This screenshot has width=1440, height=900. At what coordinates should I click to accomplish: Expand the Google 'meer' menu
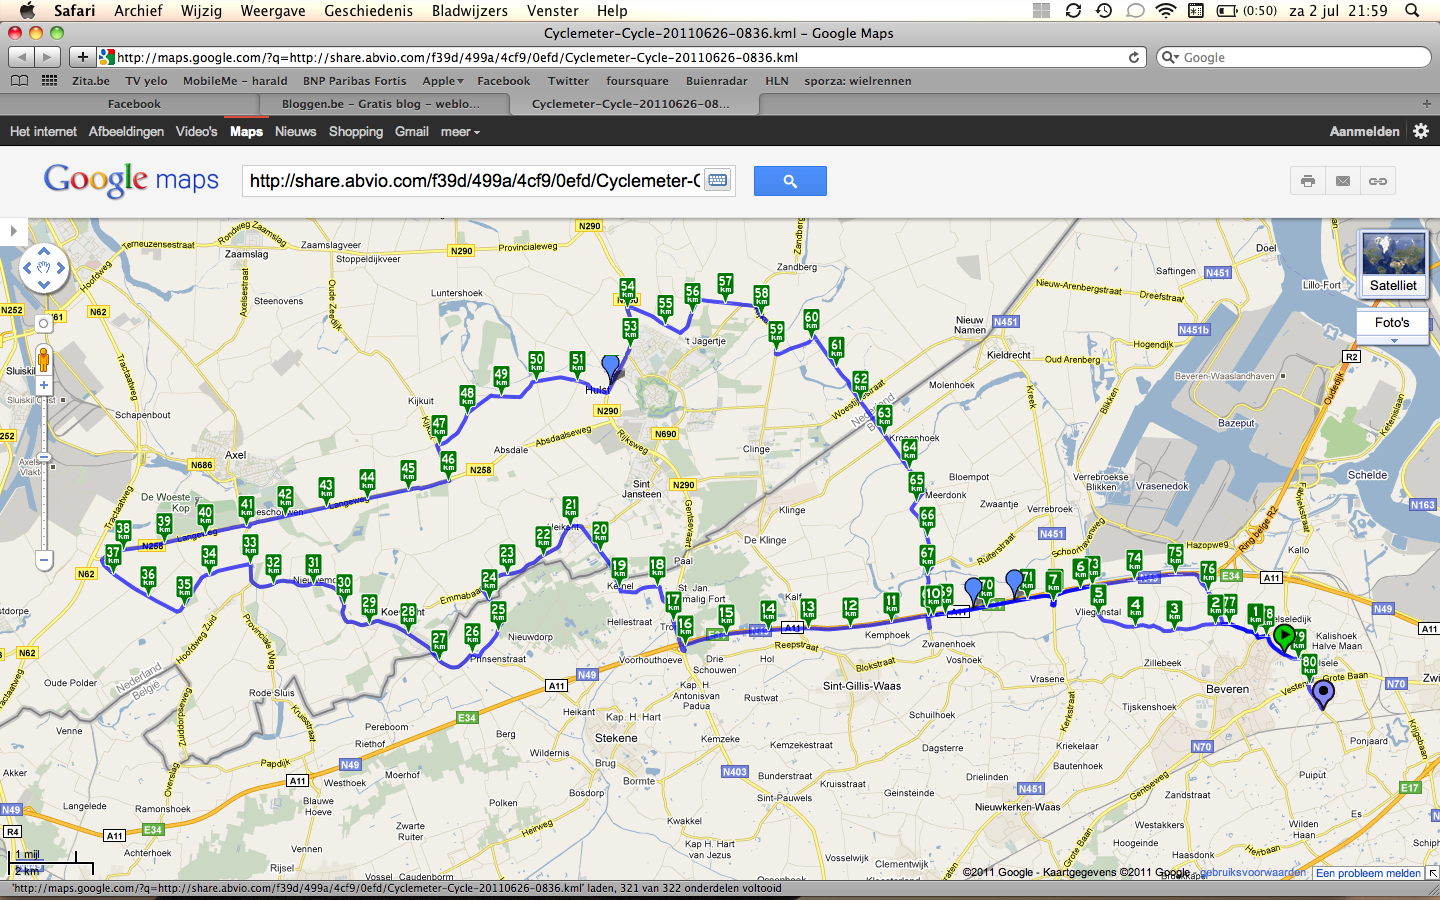coord(460,131)
